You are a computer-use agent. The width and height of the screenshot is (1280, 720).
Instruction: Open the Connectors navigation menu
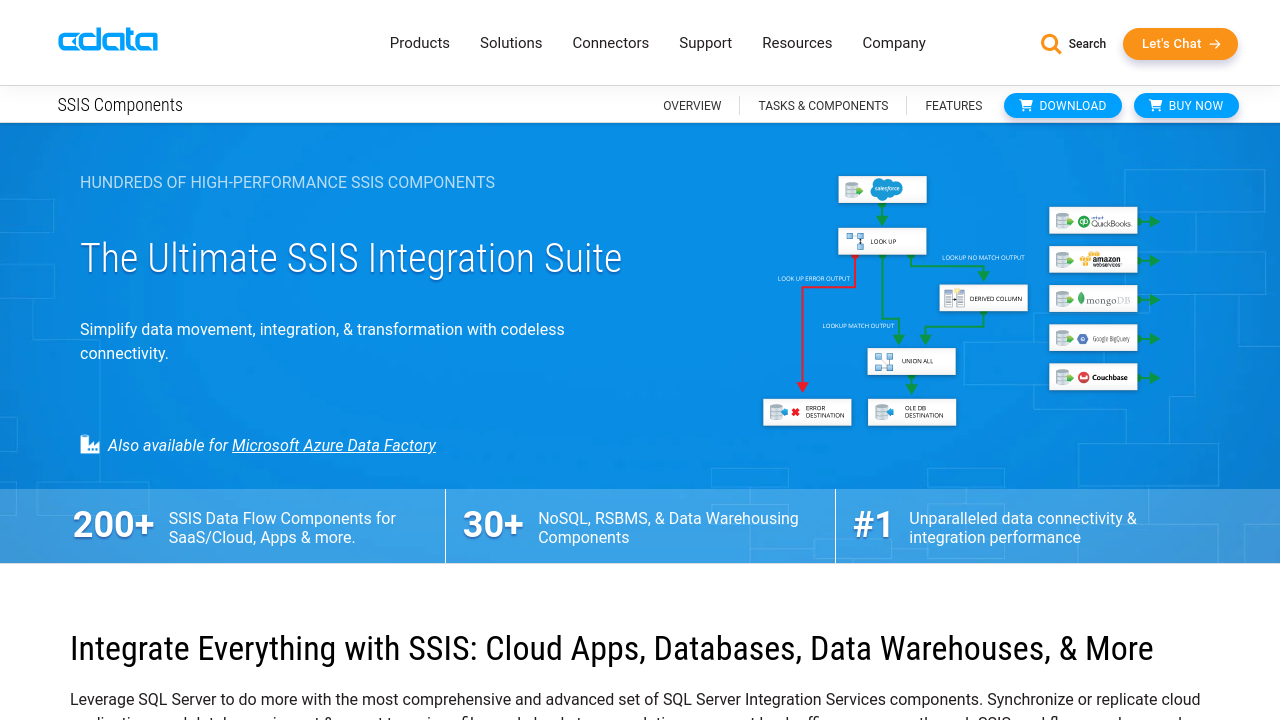(610, 43)
